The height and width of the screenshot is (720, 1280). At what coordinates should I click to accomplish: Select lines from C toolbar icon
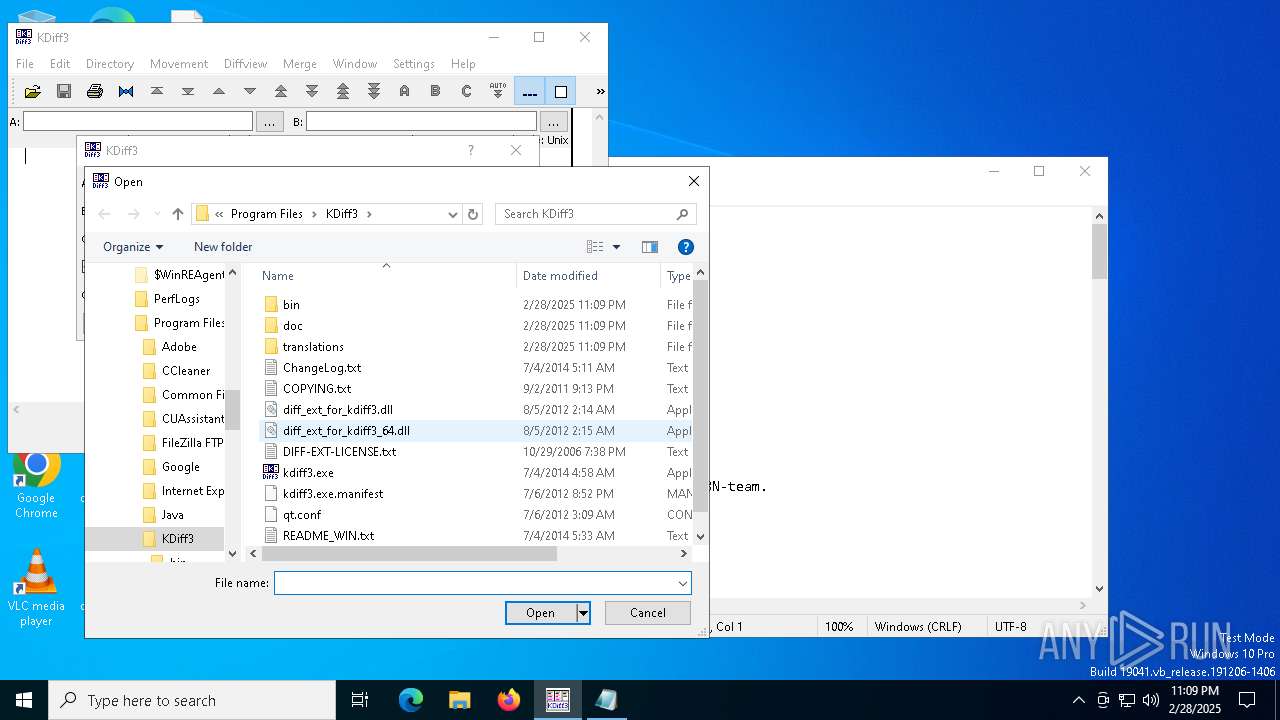pos(466,91)
